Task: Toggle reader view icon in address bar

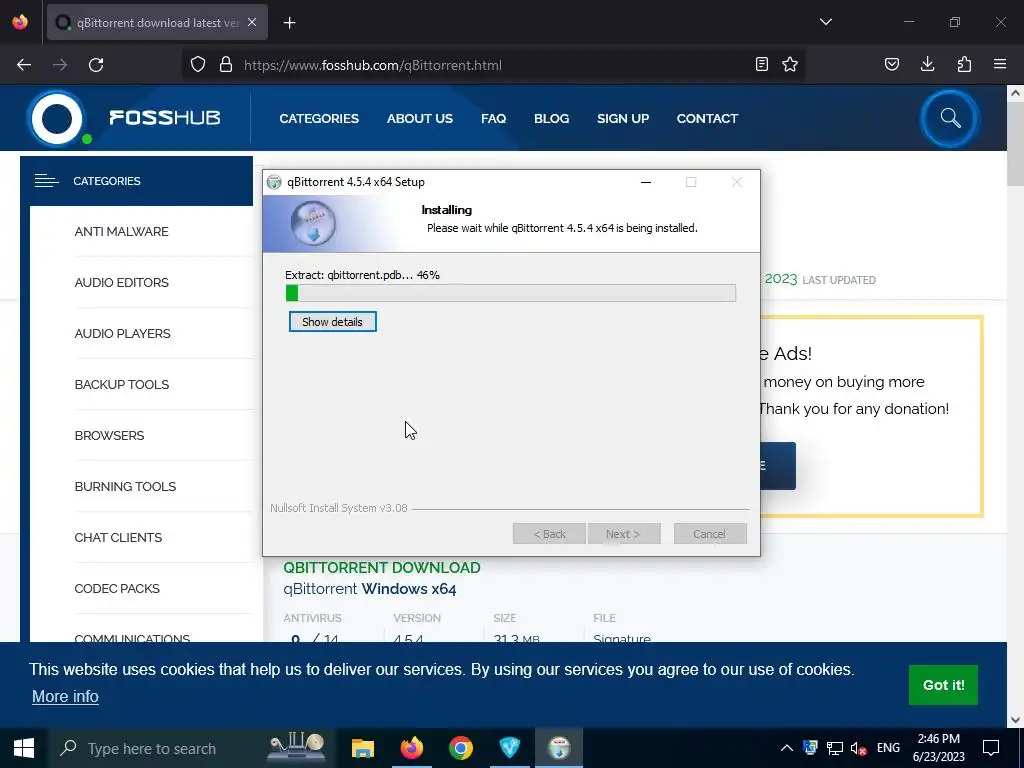Action: [761, 65]
